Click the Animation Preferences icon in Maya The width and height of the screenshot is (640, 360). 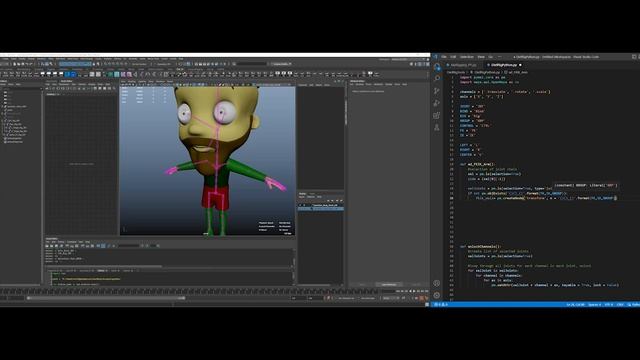click(x=427, y=298)
